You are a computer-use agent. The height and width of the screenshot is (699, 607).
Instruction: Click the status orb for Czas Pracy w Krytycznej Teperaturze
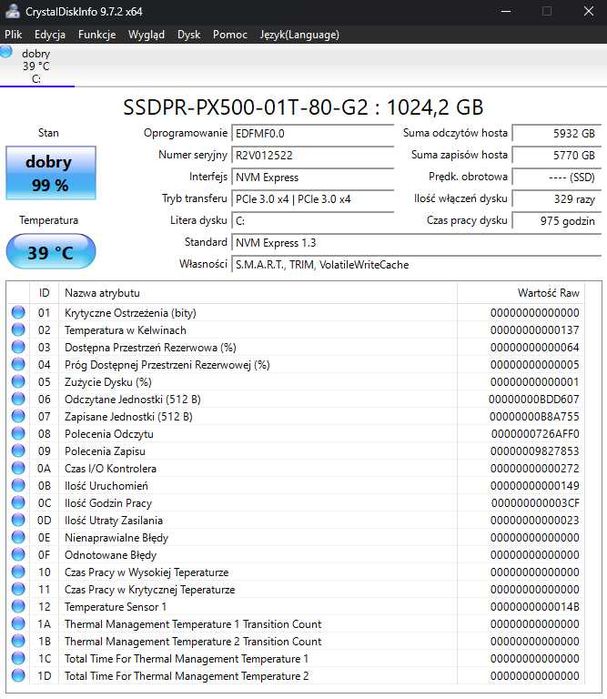click(x=18, y=589)
